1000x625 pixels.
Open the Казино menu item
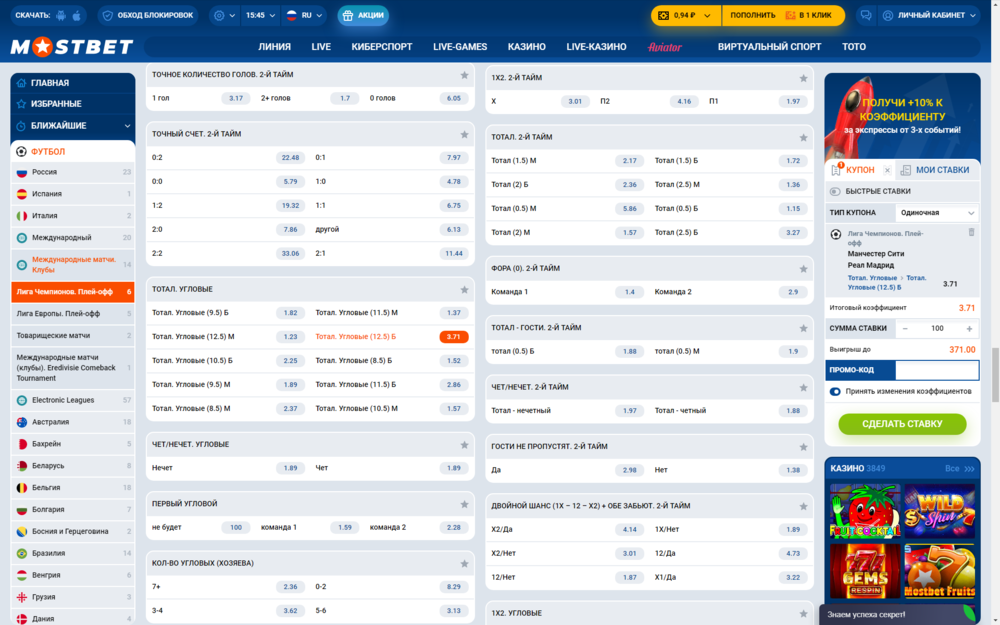click(x=526, y=47)
